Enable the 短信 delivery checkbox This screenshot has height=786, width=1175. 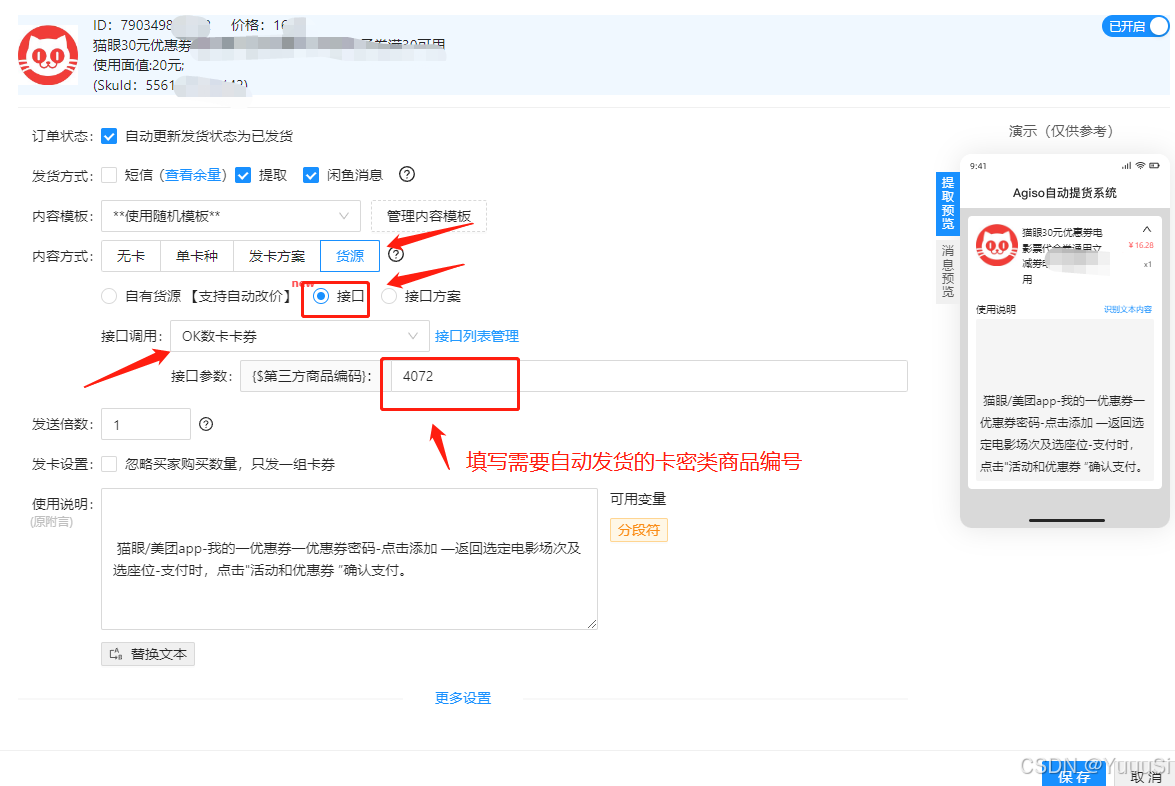pos(109,175)
